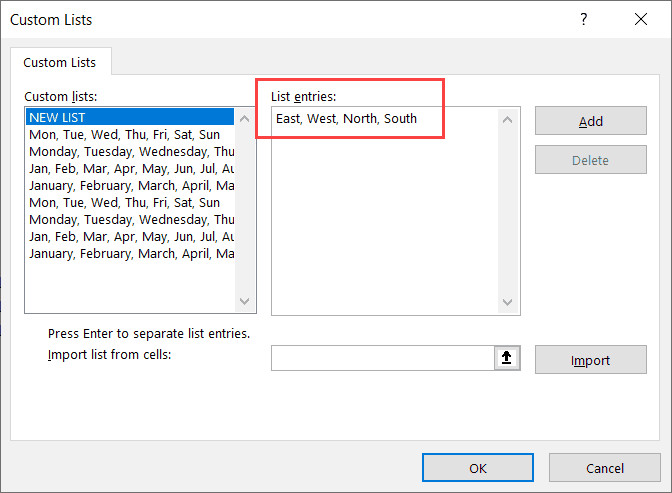Switch to the Custom Lists tab
Screen dimensions: 672x493
coord(60,62)
